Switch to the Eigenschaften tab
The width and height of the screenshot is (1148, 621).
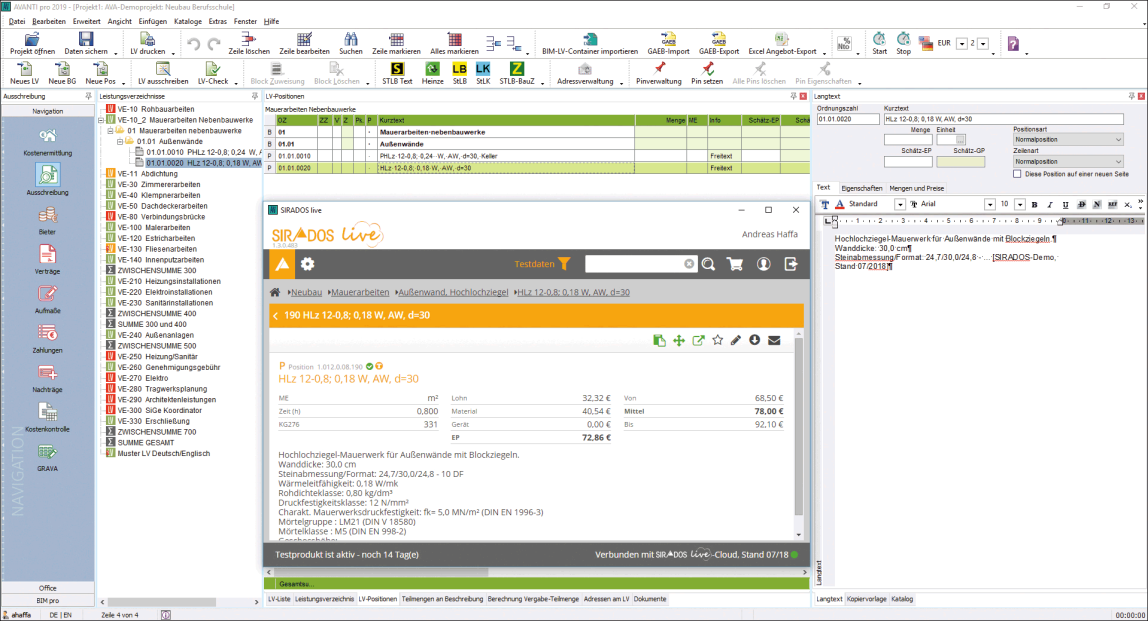[x=862, y=188]
